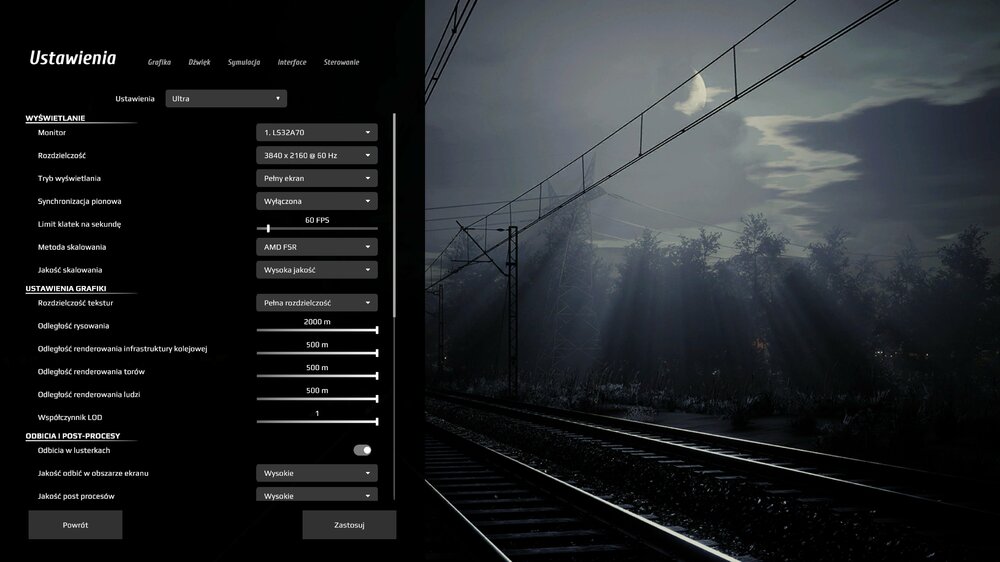This screenshot has height=562, width=1000.
Task: Click the WYŚWIETLANIE section header
Action: 55,118
